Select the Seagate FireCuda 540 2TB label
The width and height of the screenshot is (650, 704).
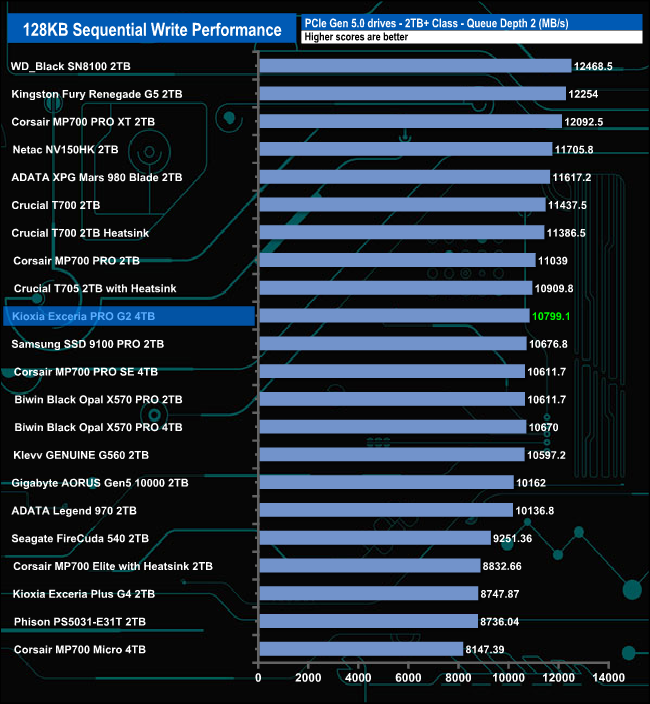coord(80,539)
